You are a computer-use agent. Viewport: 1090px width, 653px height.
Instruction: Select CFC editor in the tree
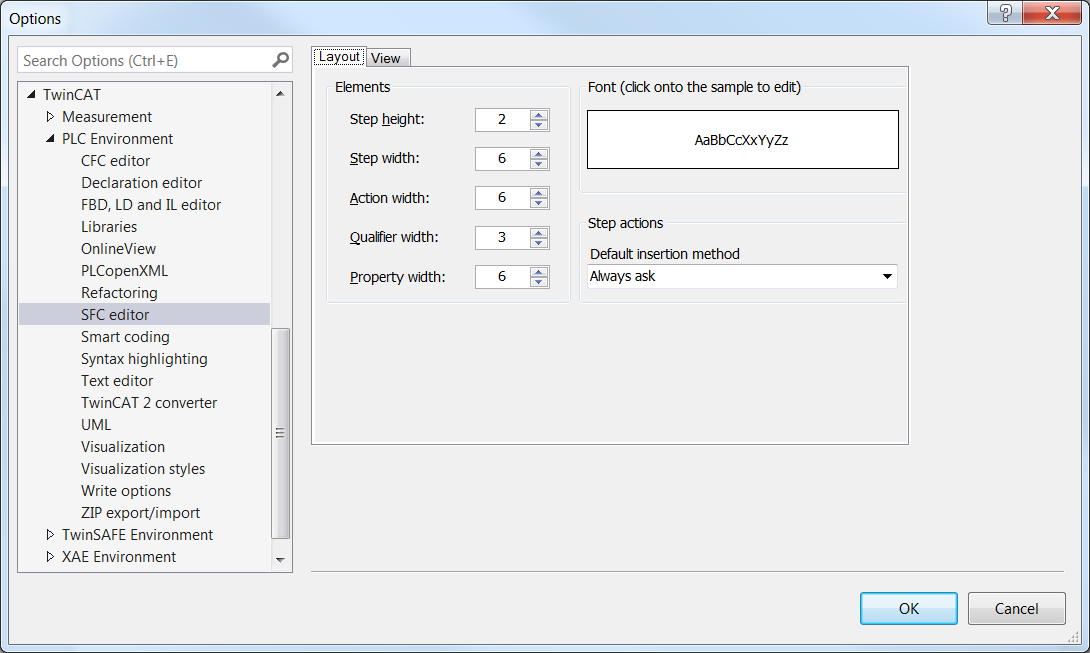[x=115, y=161]
